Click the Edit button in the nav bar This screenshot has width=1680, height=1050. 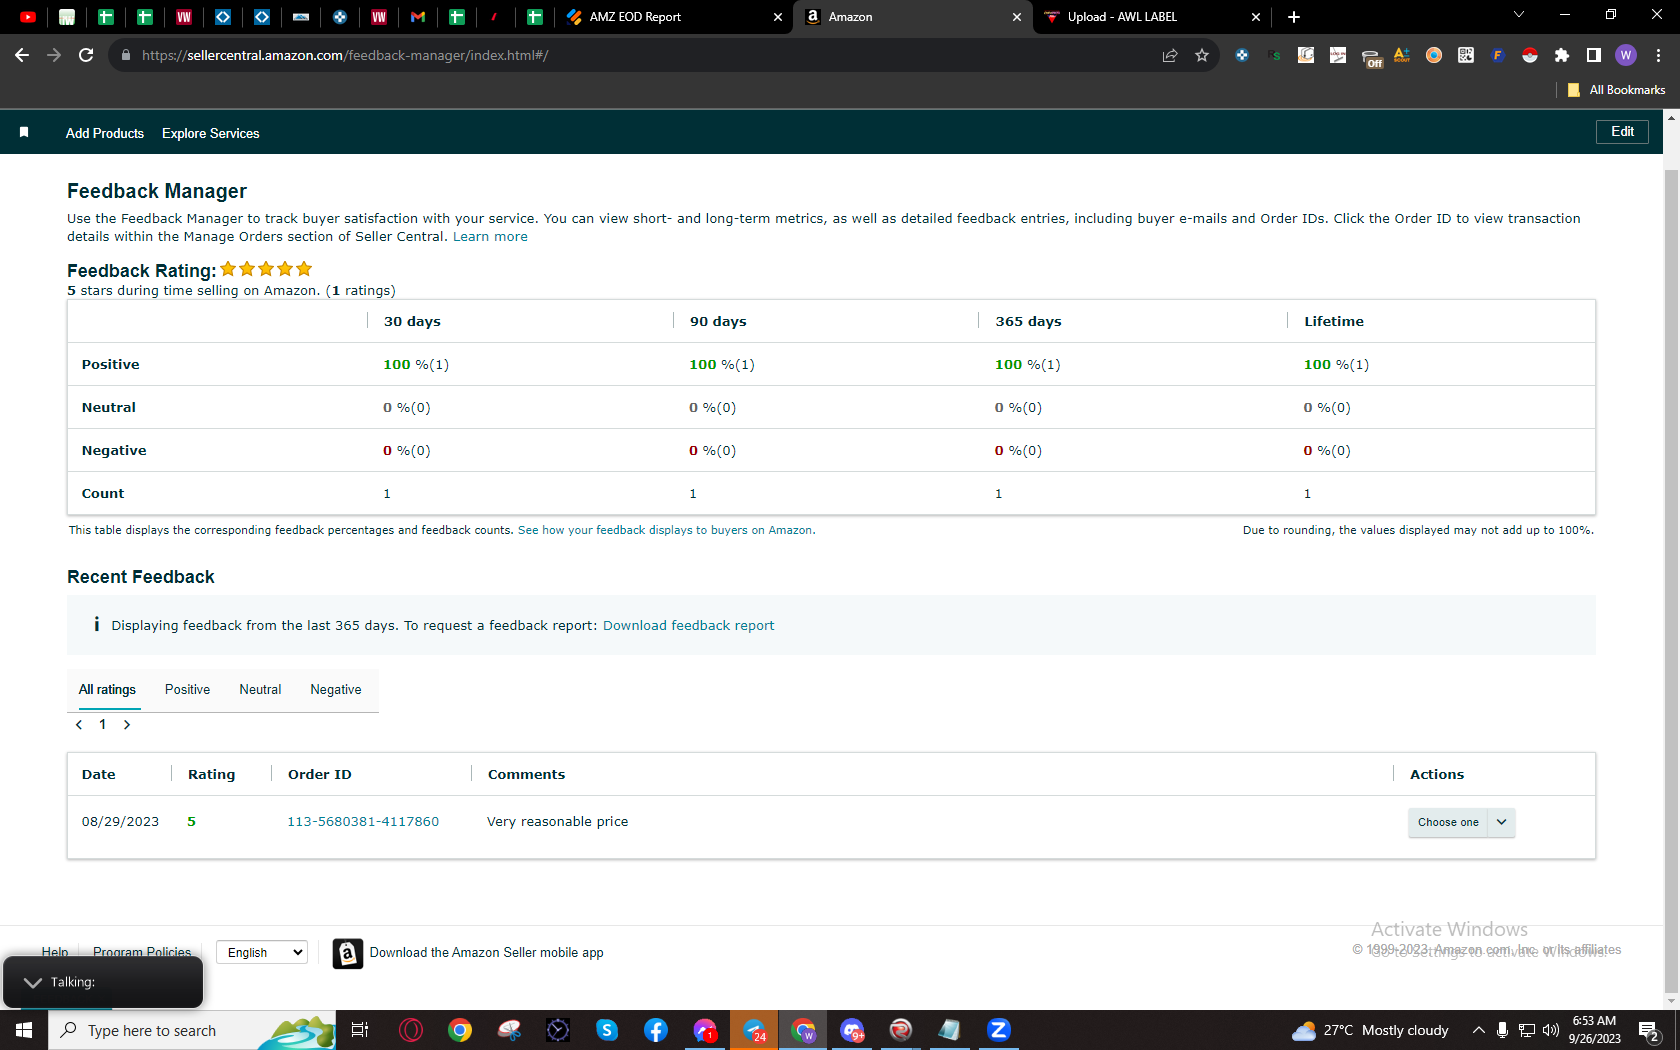coord(1622,132)
